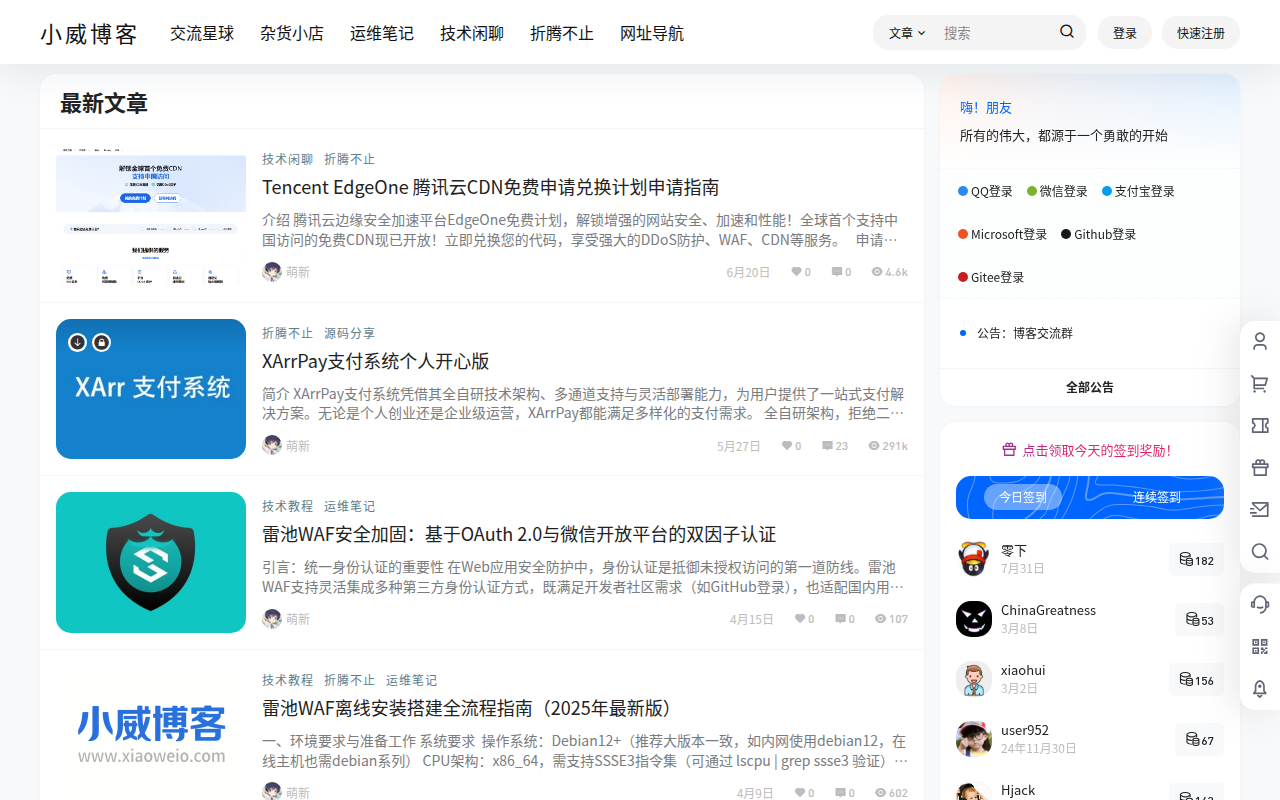The image size is (1280, 800).
Task: Click the 67 coin badge beside user952
Action: 1199,740
